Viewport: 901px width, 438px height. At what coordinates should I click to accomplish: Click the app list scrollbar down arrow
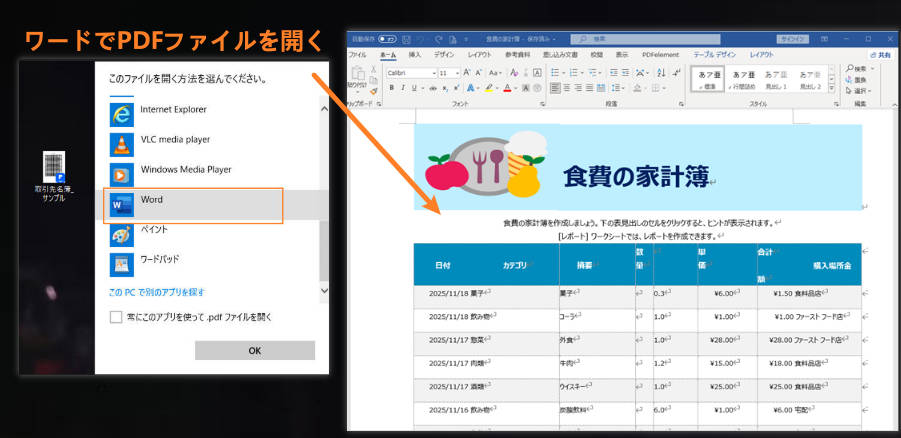(324, 291)
